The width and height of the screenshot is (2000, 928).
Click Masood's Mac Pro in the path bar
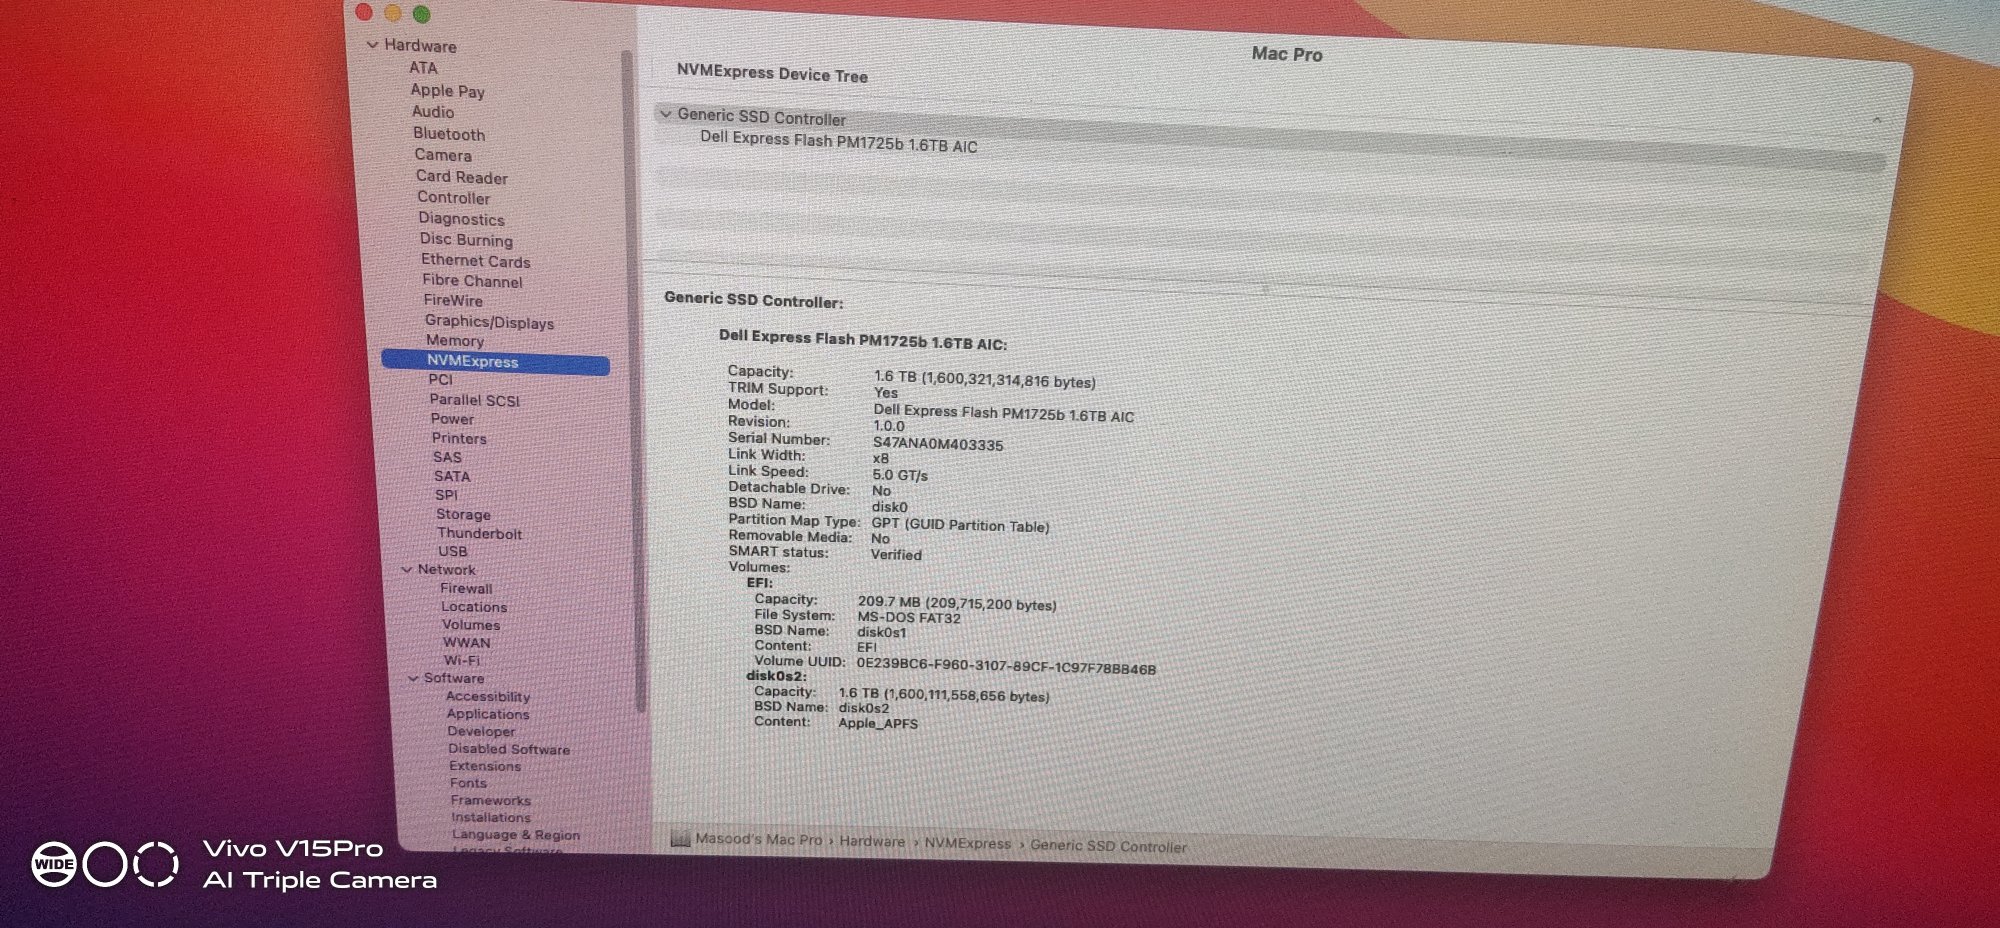pos(759,839)
